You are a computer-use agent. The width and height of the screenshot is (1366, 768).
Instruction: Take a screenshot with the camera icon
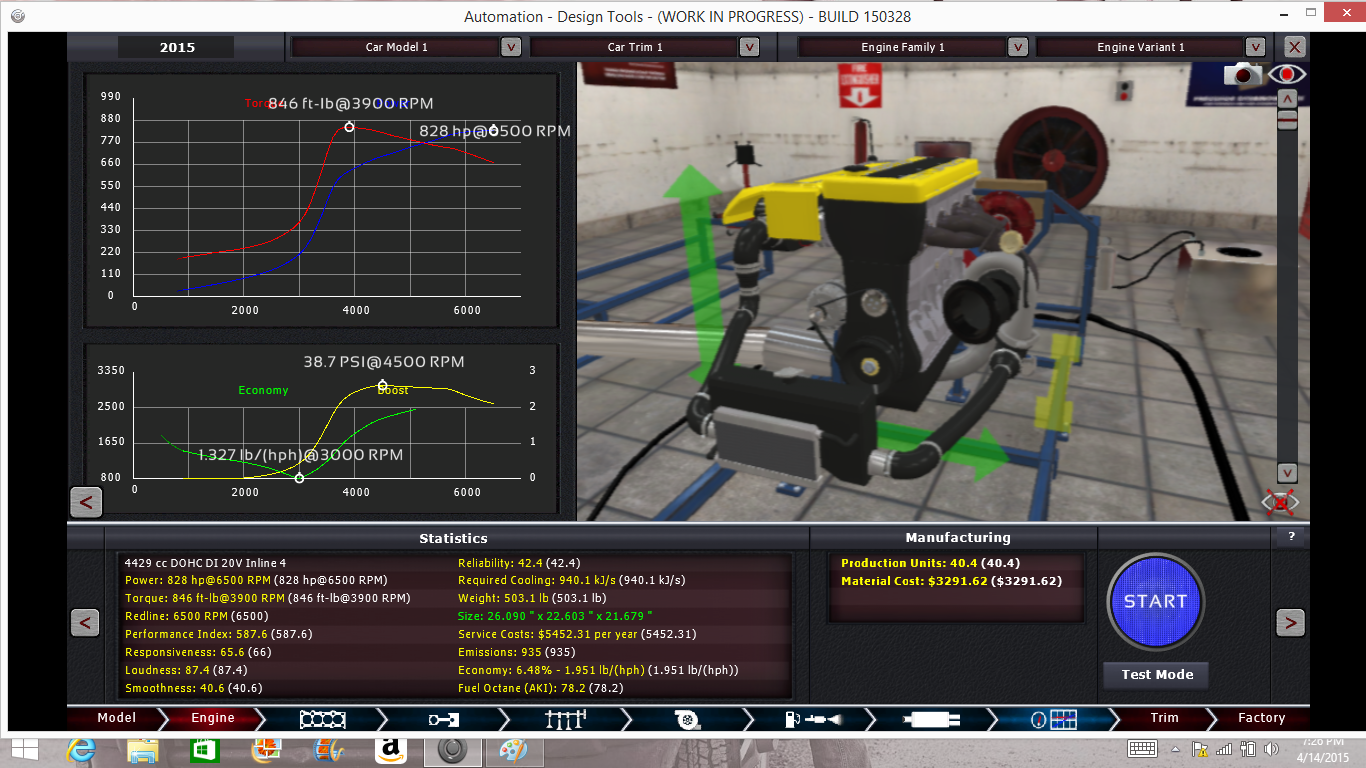(x=1244, y=75)
